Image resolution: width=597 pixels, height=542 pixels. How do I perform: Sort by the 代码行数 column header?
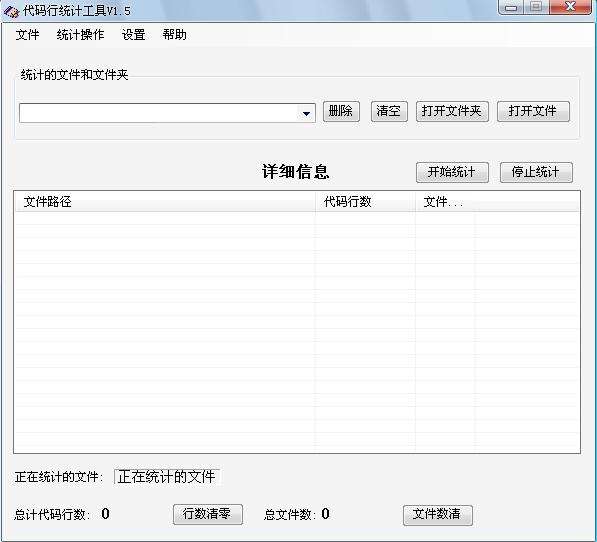tap(365, 202)
